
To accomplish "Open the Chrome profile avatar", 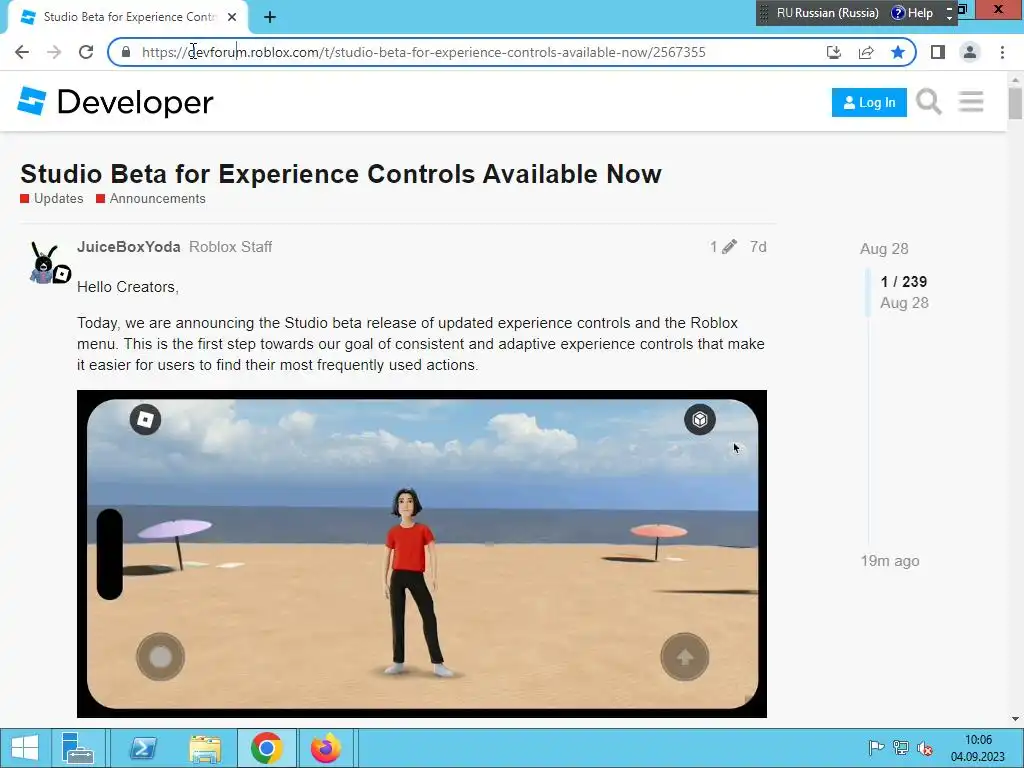I will click(970, 52).
